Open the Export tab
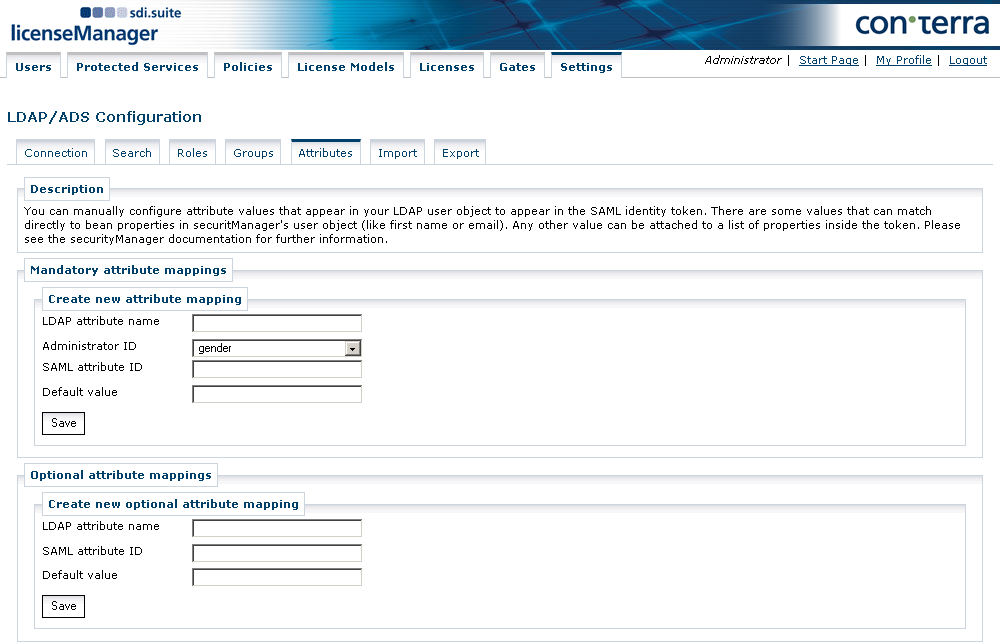 [x=459, y=152]
